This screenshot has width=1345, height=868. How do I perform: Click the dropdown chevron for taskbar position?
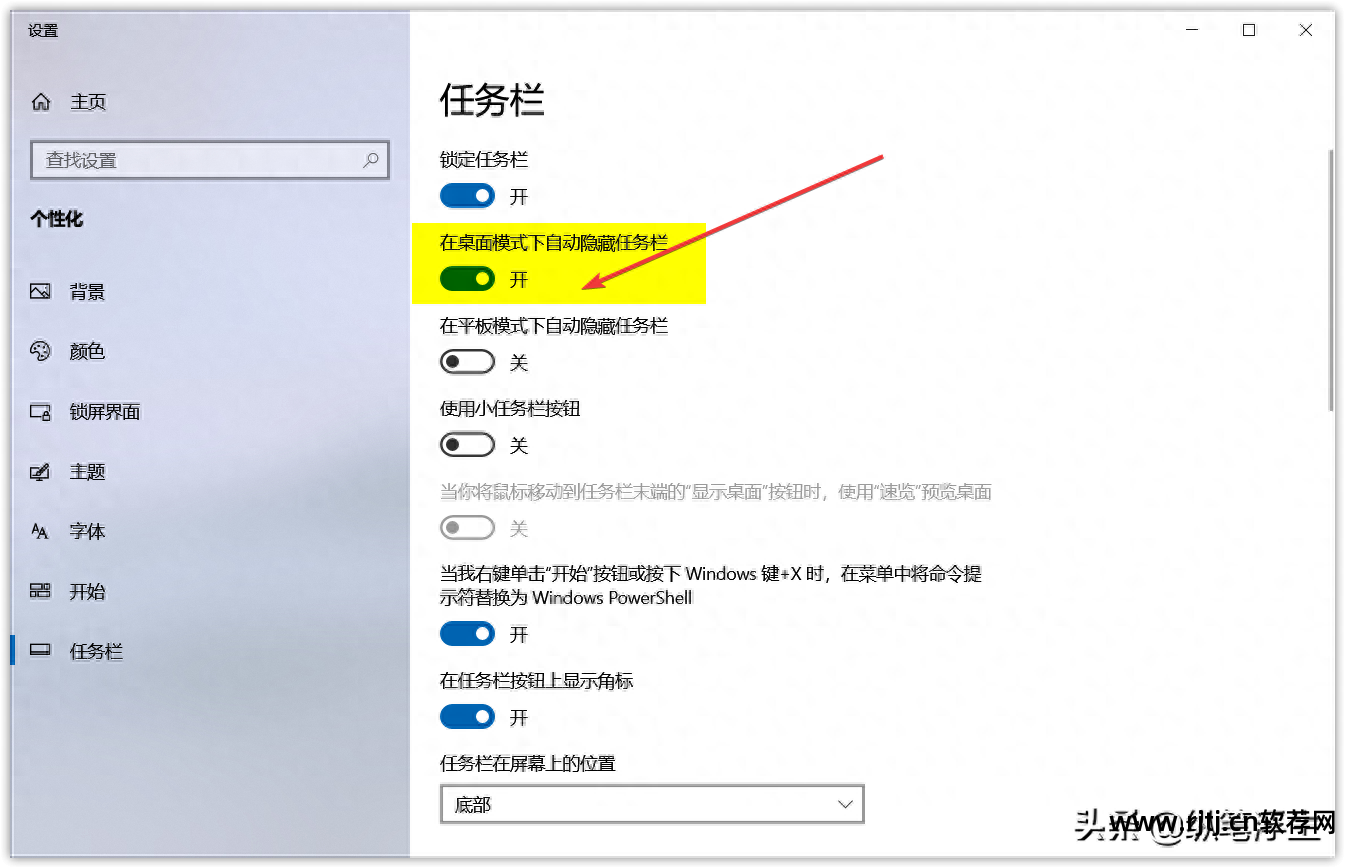tap(845, 804)
